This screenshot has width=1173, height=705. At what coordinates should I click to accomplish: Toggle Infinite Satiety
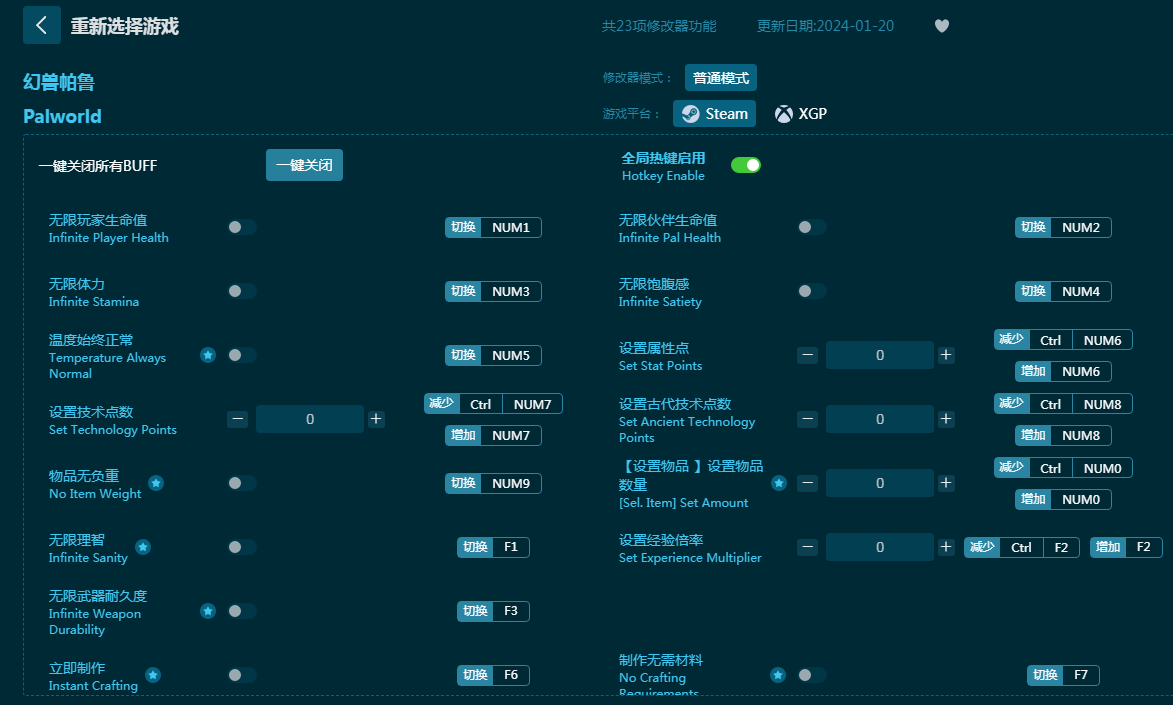tap(812, 291)
